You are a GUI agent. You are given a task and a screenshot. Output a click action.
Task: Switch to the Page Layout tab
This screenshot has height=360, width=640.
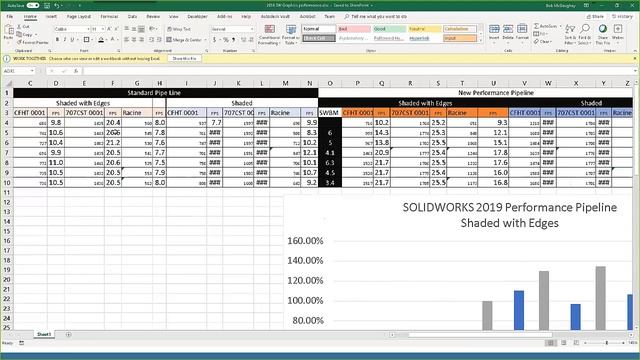(79, 16)
